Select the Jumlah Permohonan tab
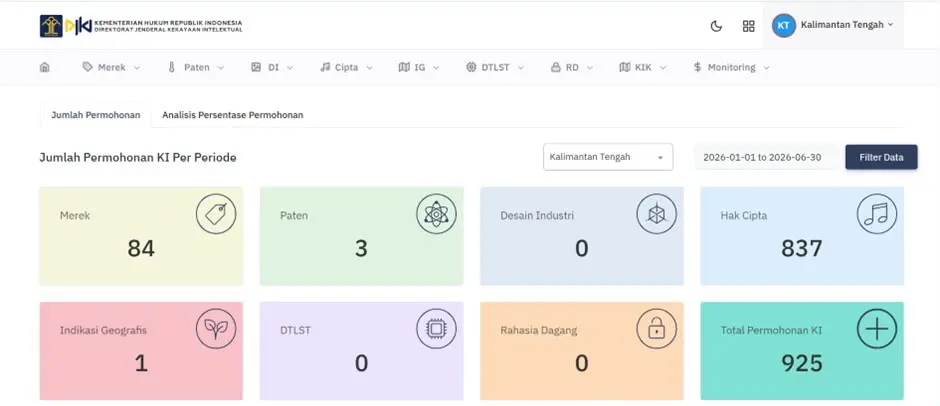940x406 pixels. (96, 115)
